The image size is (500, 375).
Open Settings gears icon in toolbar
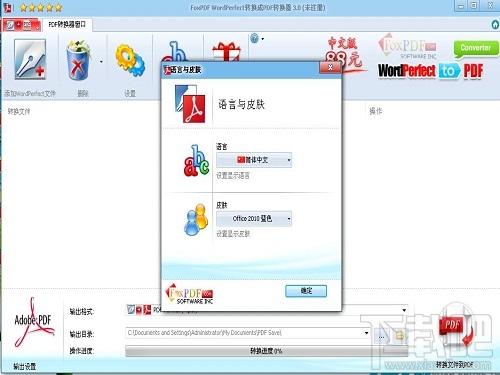tap(130, 61)
